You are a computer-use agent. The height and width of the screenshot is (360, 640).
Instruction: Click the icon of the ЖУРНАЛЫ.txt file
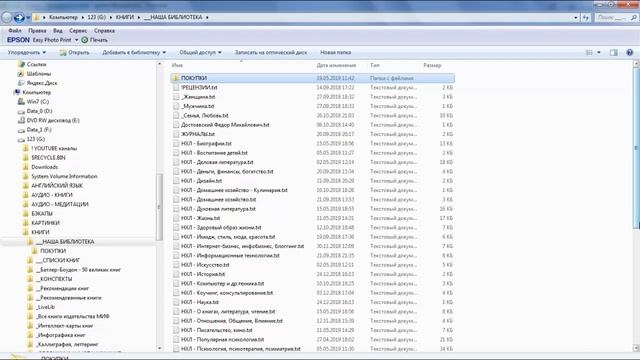[176, 134]
